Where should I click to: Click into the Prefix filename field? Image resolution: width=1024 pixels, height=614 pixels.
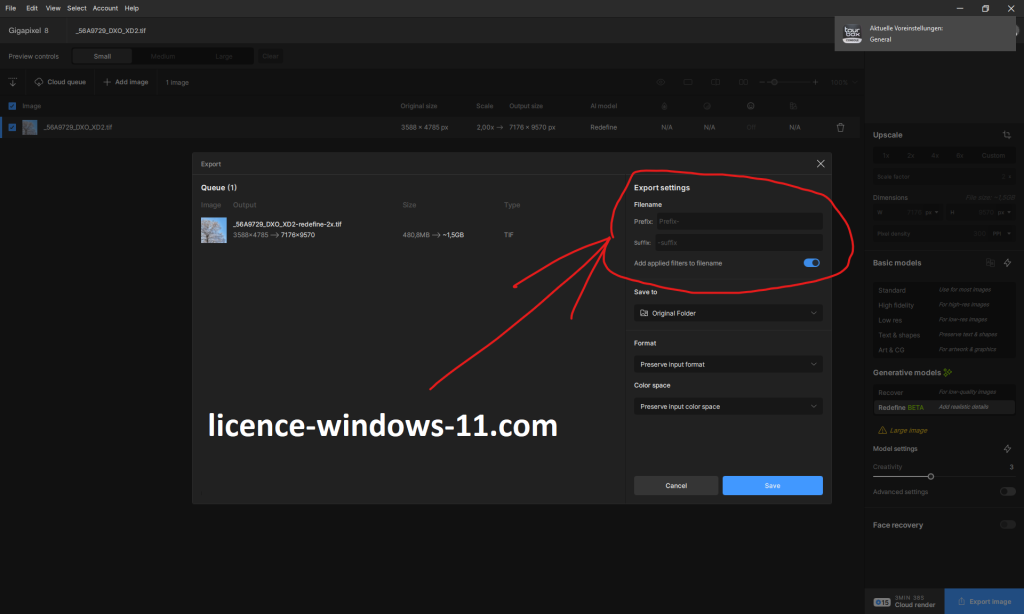click(738, 221)
